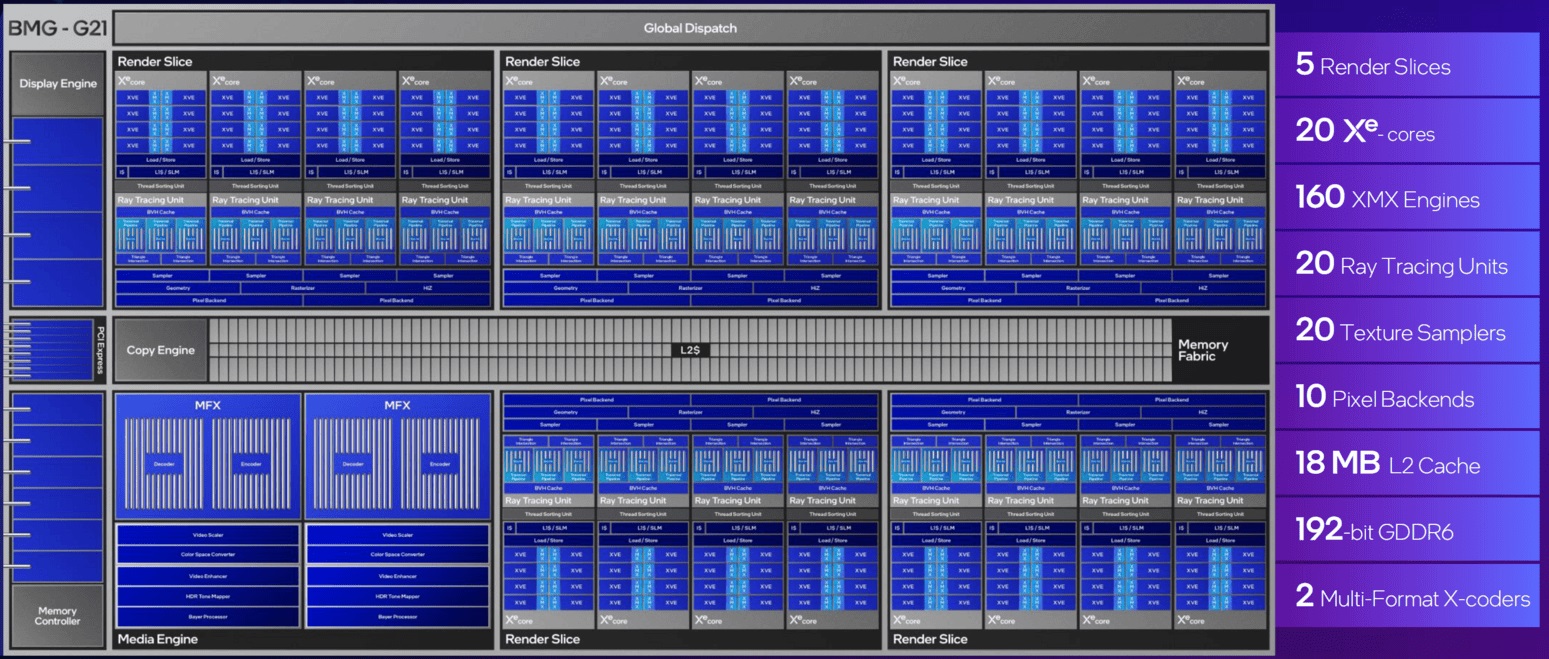Click the Global Dispatch bar at top

pyautogui.click(x=690, y=28)
